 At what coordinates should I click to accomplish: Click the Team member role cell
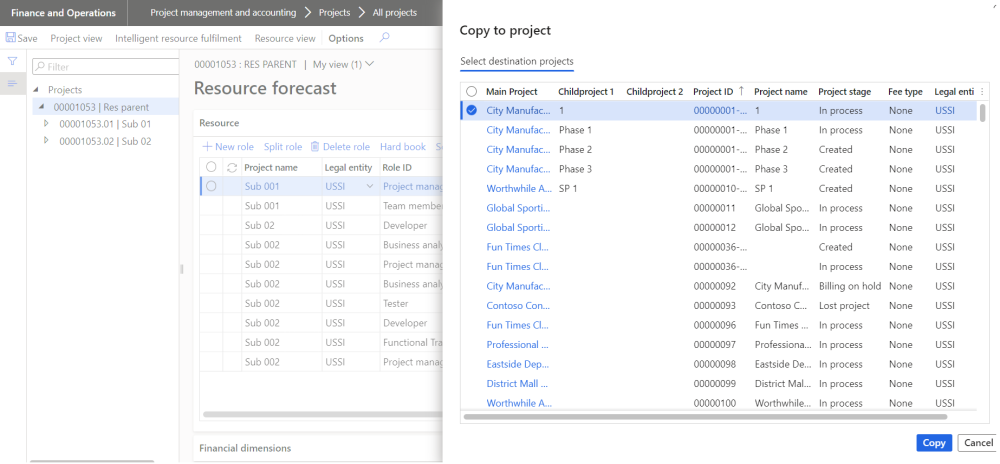tap(412, 206)
